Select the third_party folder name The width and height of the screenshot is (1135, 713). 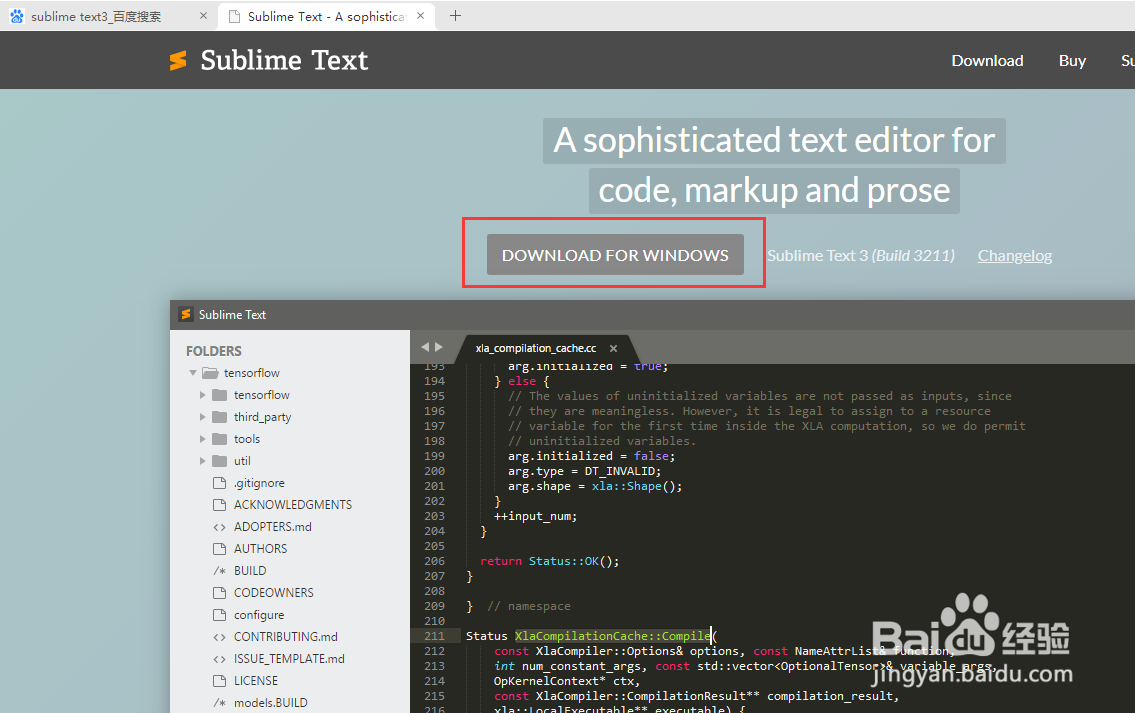pyautogui.click(x=262, y=417)
